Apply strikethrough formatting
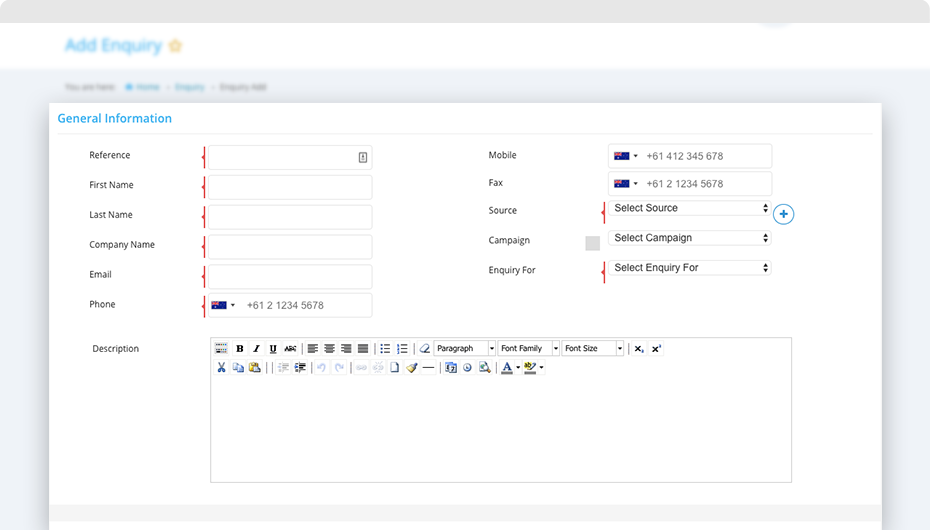 coord(290,349)
